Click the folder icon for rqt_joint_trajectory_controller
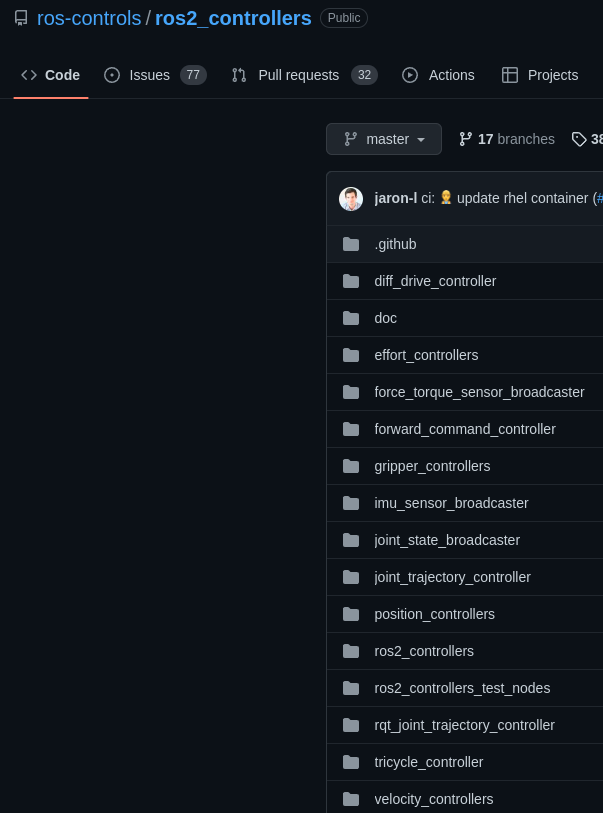The height and width of the screenshot is (813, 603). (x=351, y=725)
